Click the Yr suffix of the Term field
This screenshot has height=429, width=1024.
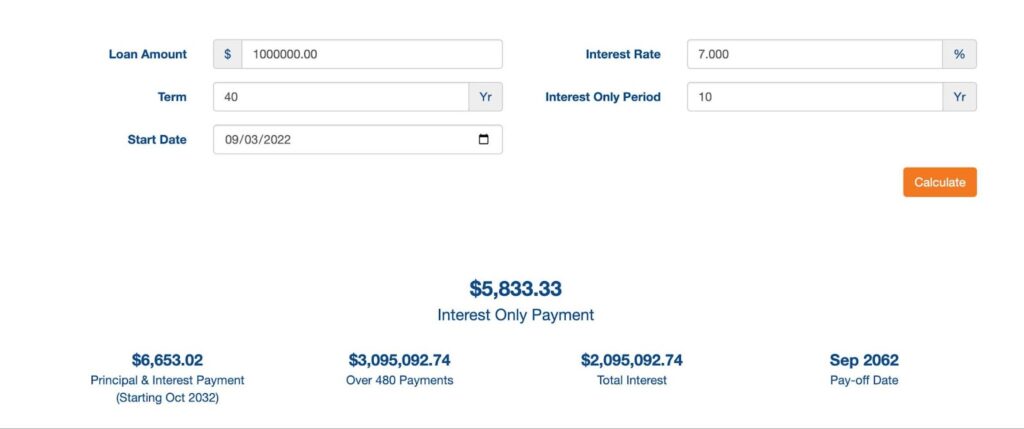coord(485,97)
